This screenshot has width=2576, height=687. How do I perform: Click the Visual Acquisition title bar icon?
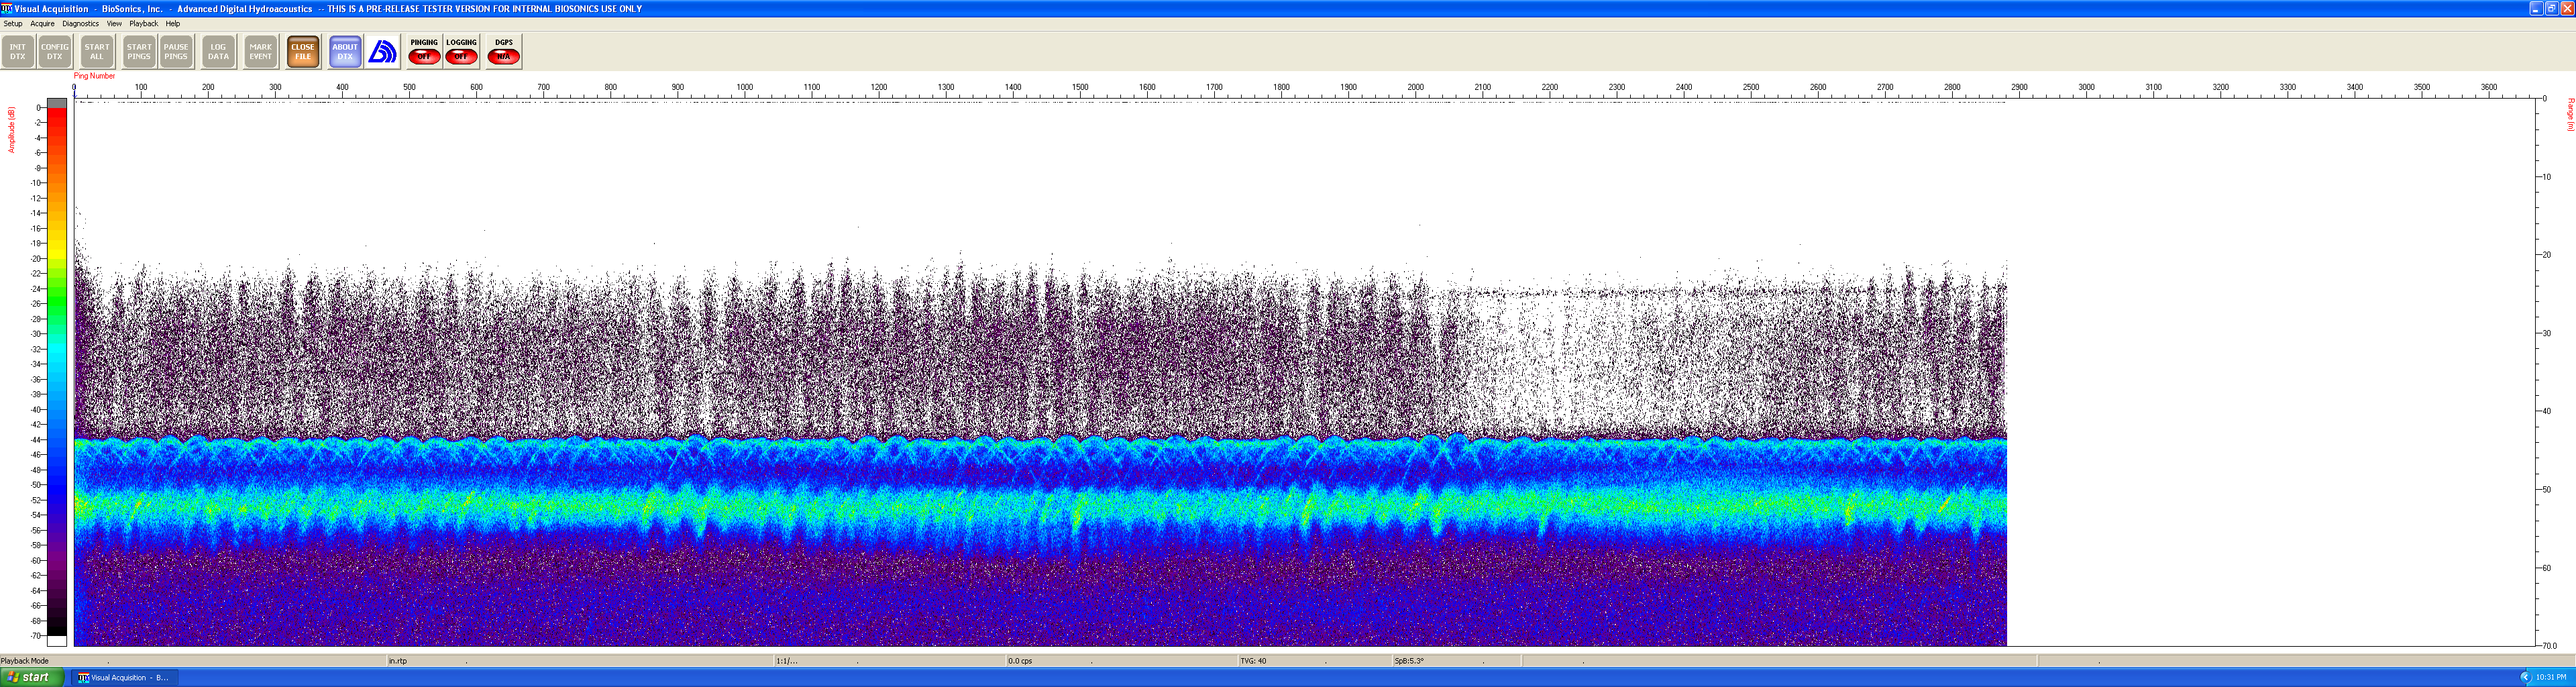pos(7,8)
